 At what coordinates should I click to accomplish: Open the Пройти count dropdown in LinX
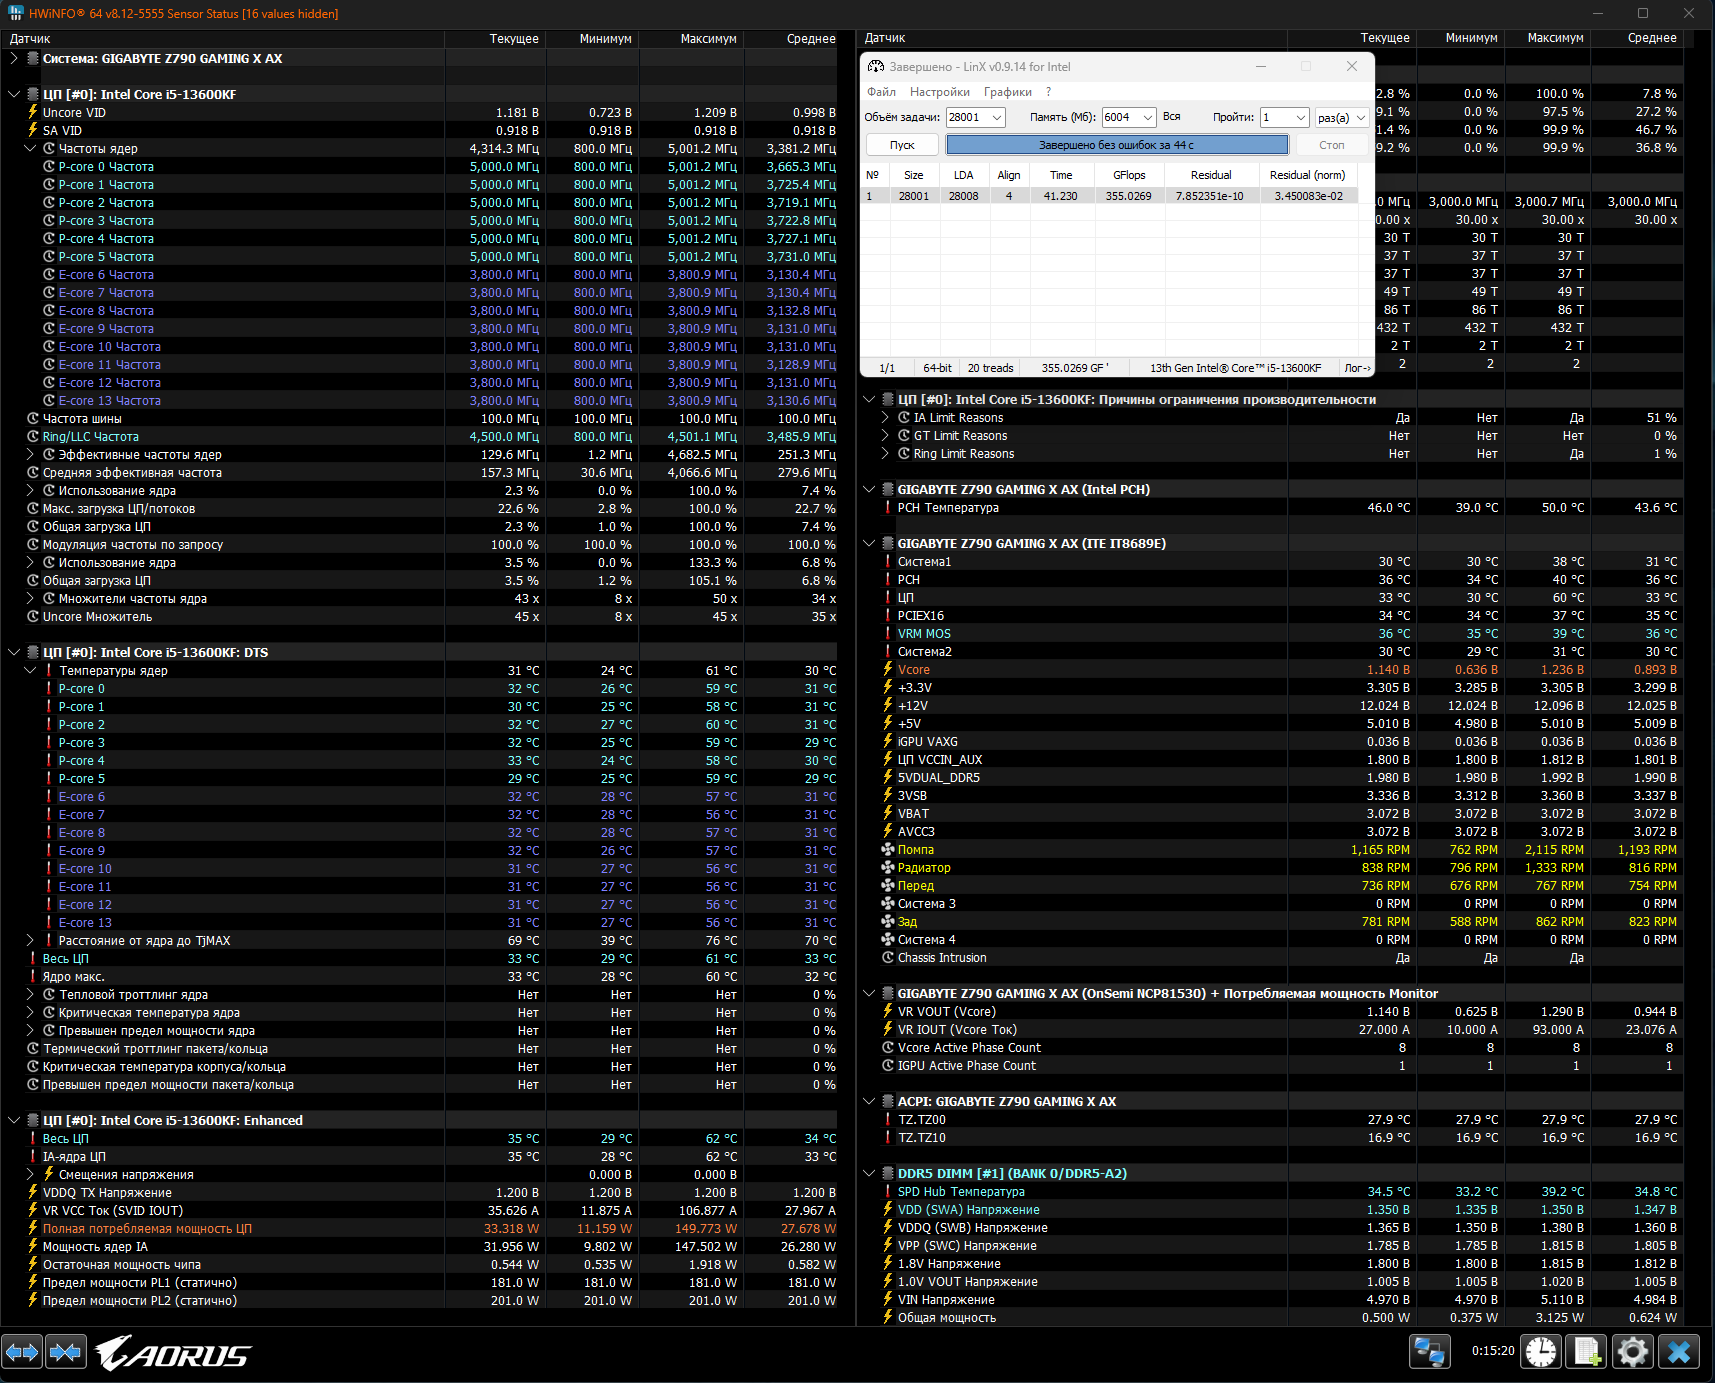(x=1300, y=117)
